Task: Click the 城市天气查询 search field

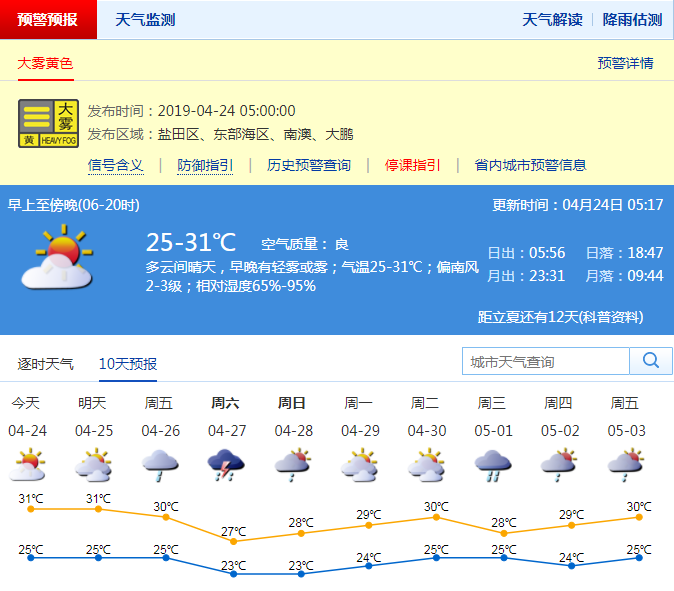Action: click(546, 361)
